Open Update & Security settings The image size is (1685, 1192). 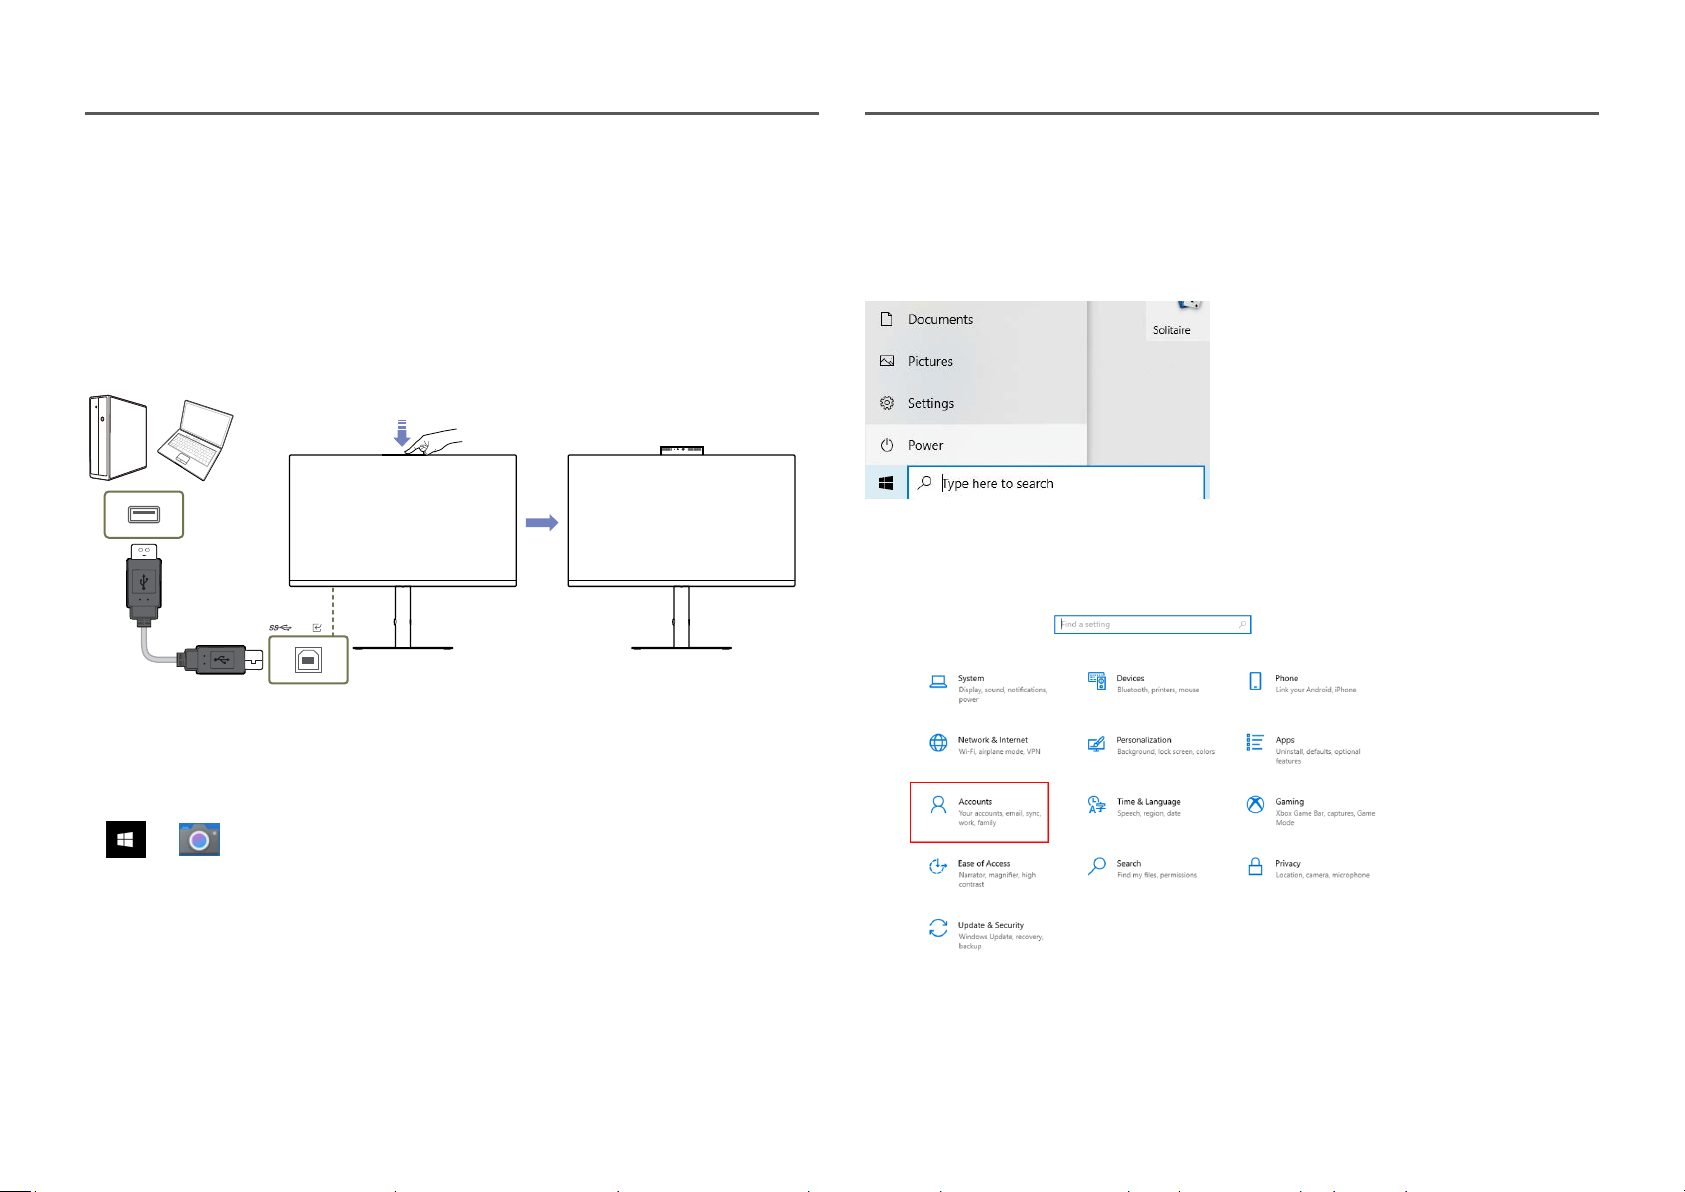tap(986, 935)
